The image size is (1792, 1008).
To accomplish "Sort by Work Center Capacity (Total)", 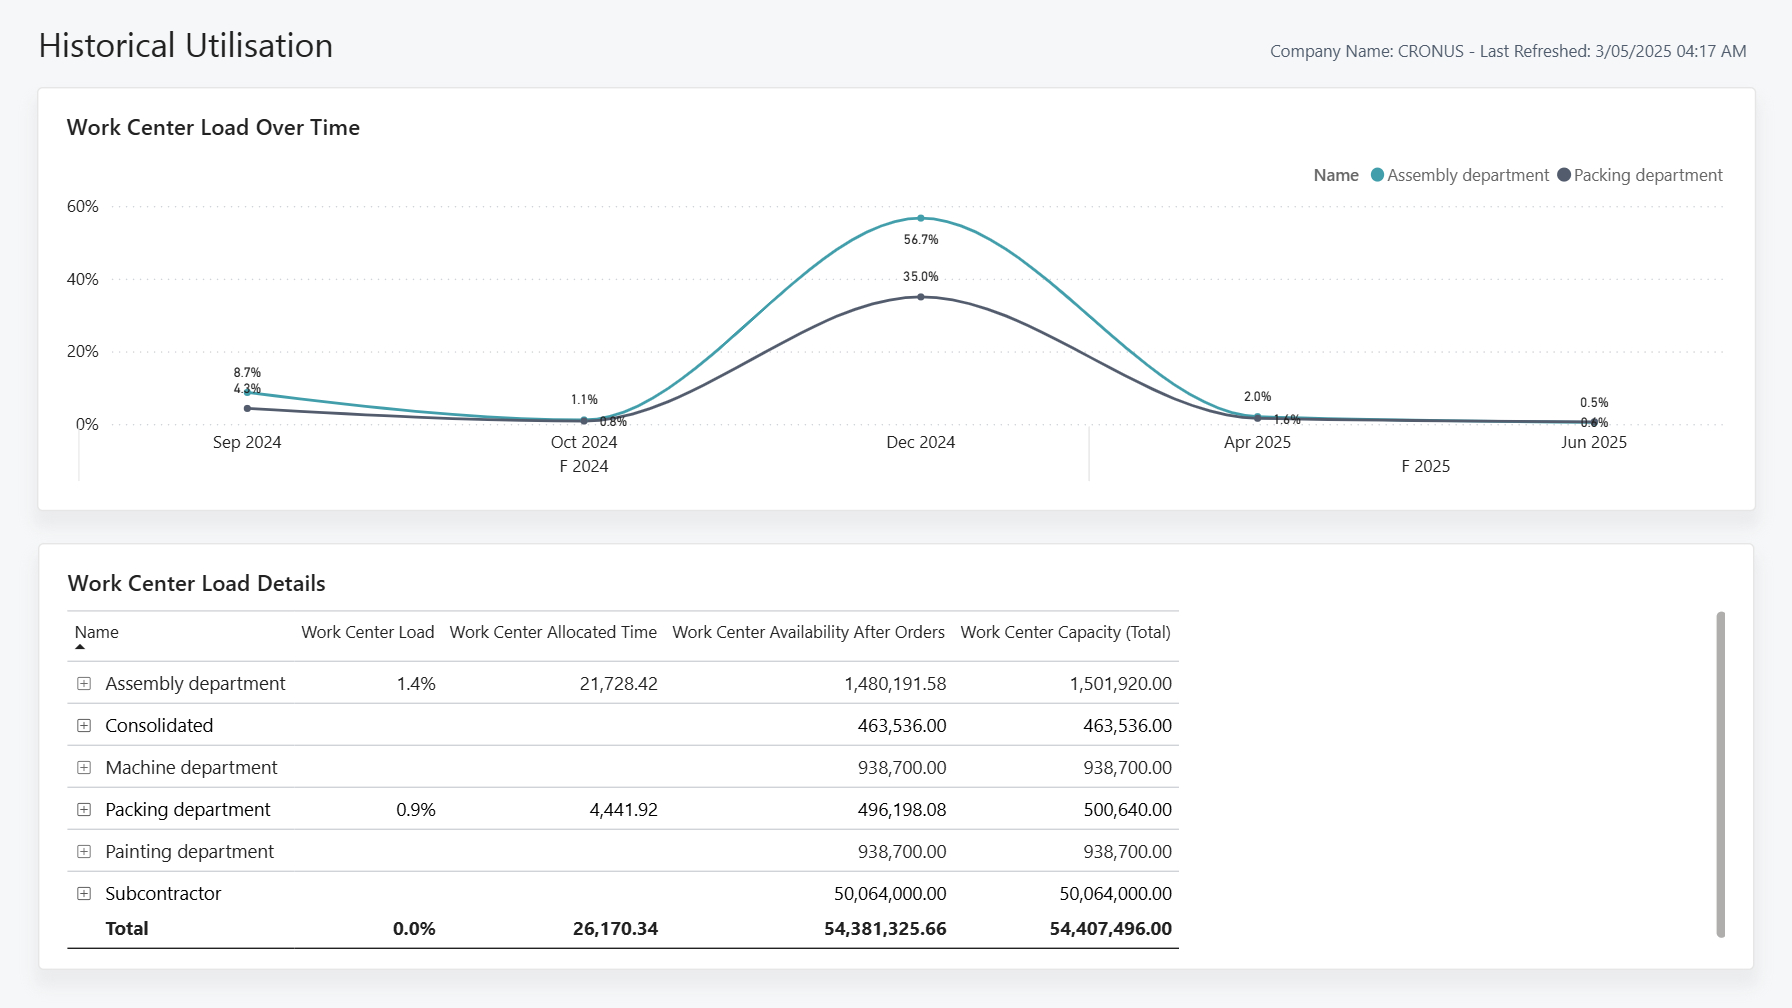I will [1065, 632].
